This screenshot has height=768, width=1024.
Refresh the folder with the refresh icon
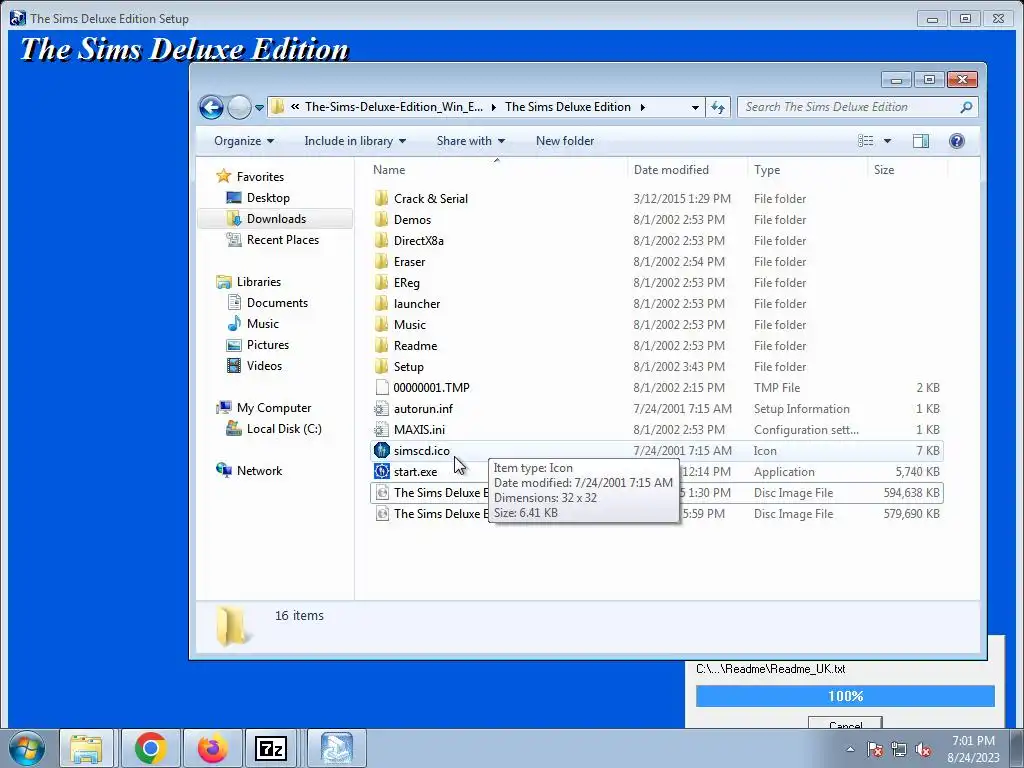tap(718, 107)
